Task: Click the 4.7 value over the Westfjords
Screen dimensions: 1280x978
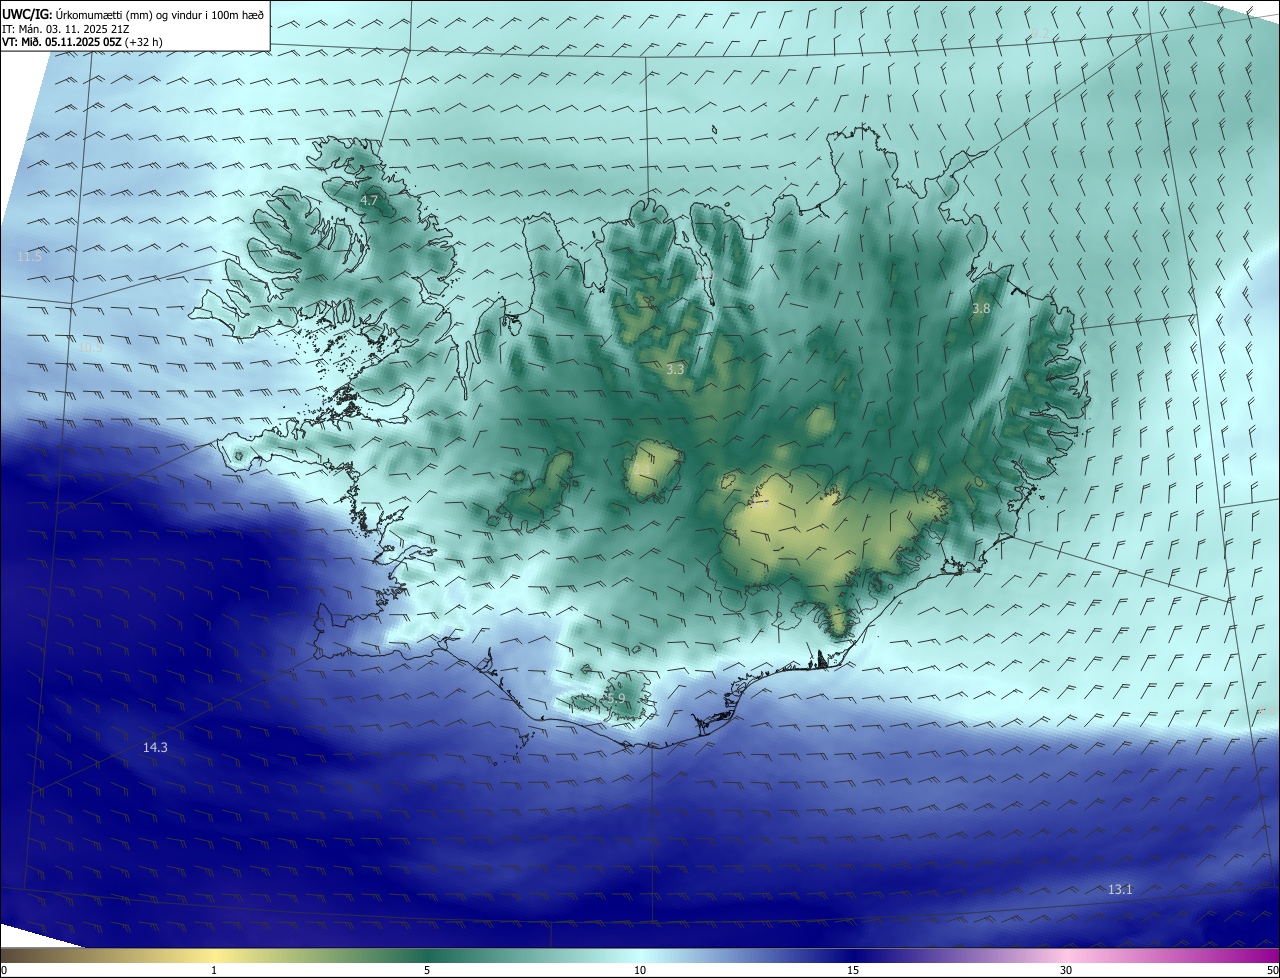Action: tap(369, 201)
